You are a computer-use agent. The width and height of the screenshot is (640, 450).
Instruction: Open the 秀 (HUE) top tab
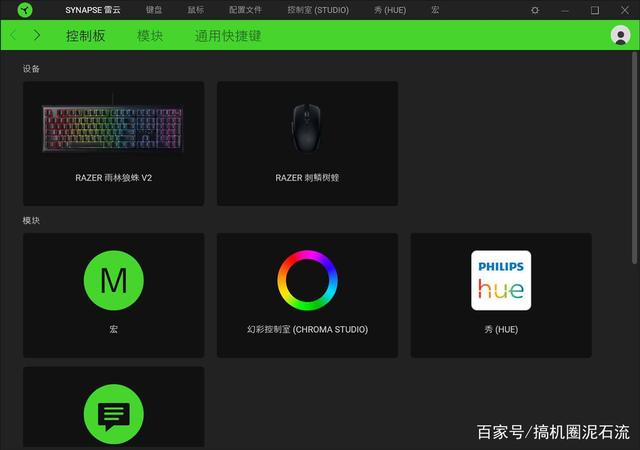click(390, 10)
